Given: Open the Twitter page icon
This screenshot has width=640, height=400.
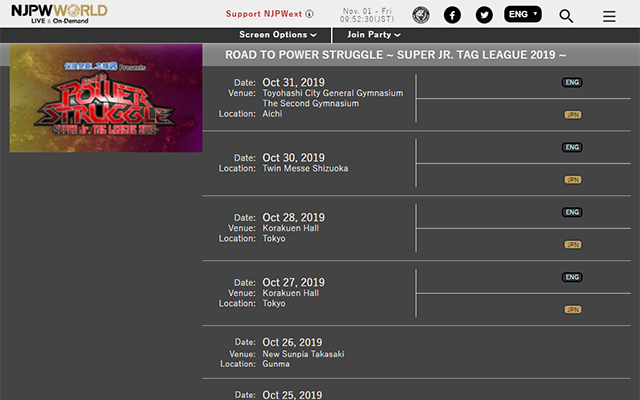Looking at the screenshot, I should pos(484,16).
